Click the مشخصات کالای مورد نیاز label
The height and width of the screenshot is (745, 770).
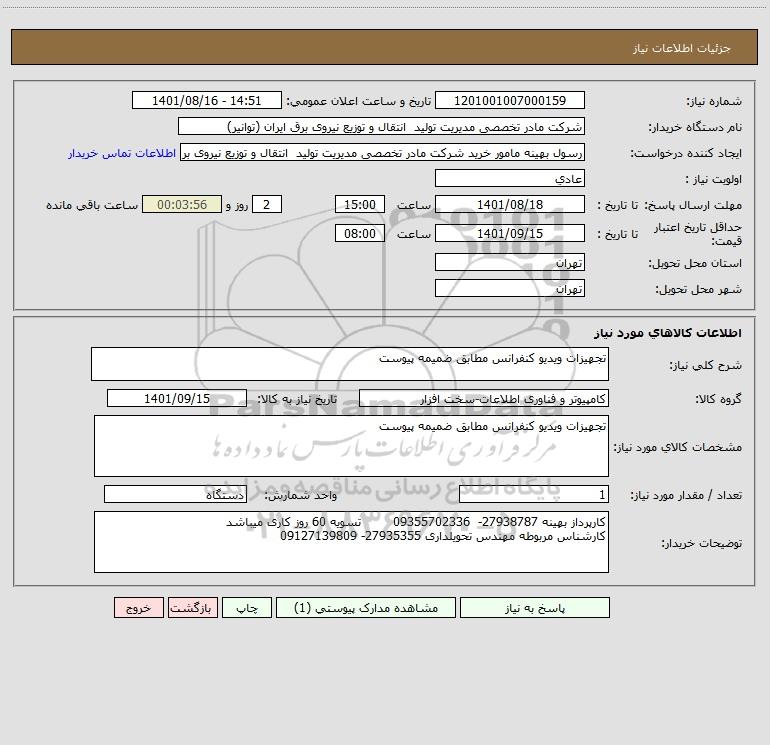click(x=678, y=447)
